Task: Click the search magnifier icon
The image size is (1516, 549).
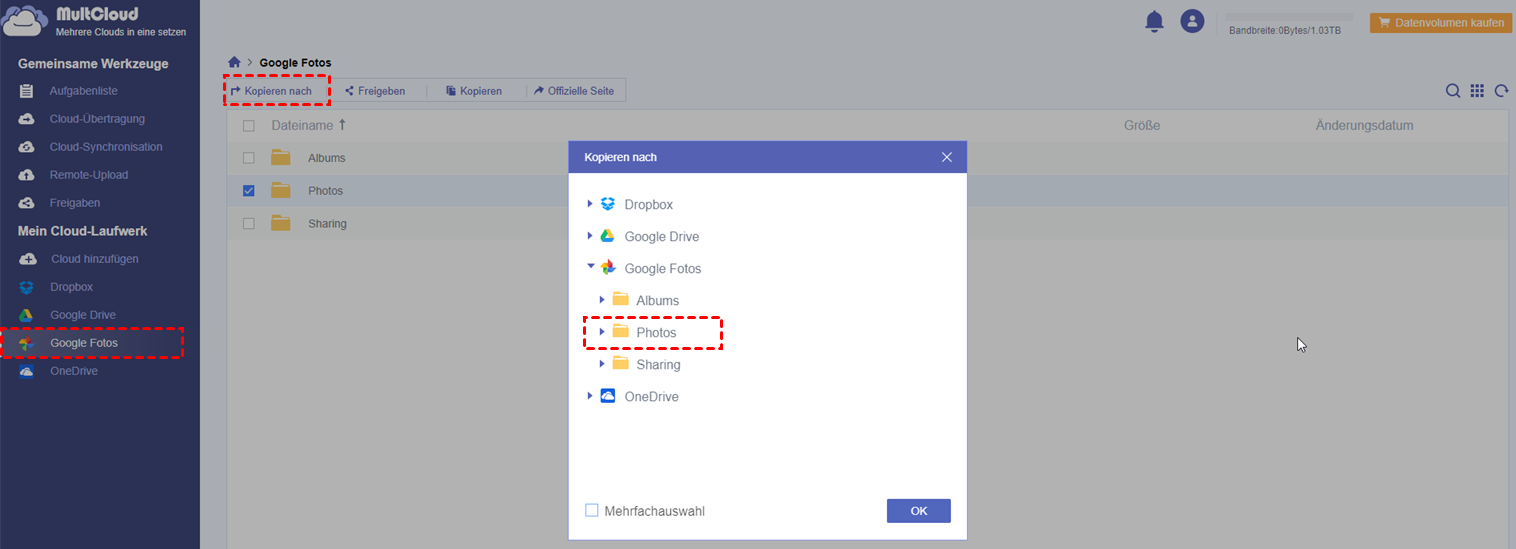Action: [1453, 91]
